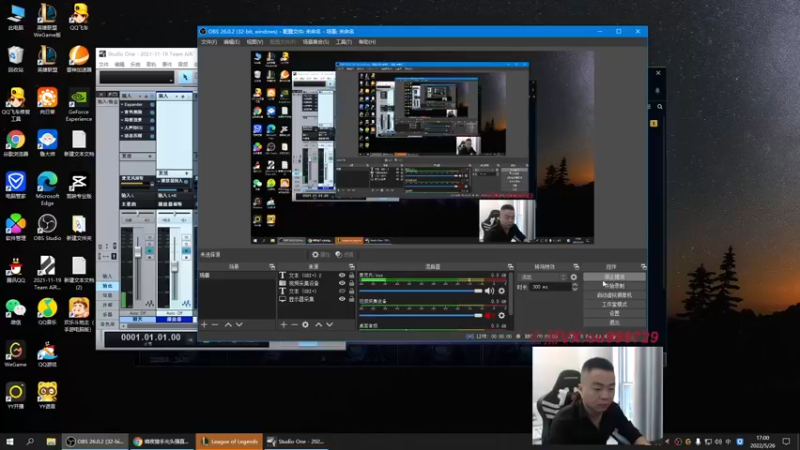Screen dimensions: 800x450
Task: Pop out the 控件 dock panel
Action: [643, 267]
